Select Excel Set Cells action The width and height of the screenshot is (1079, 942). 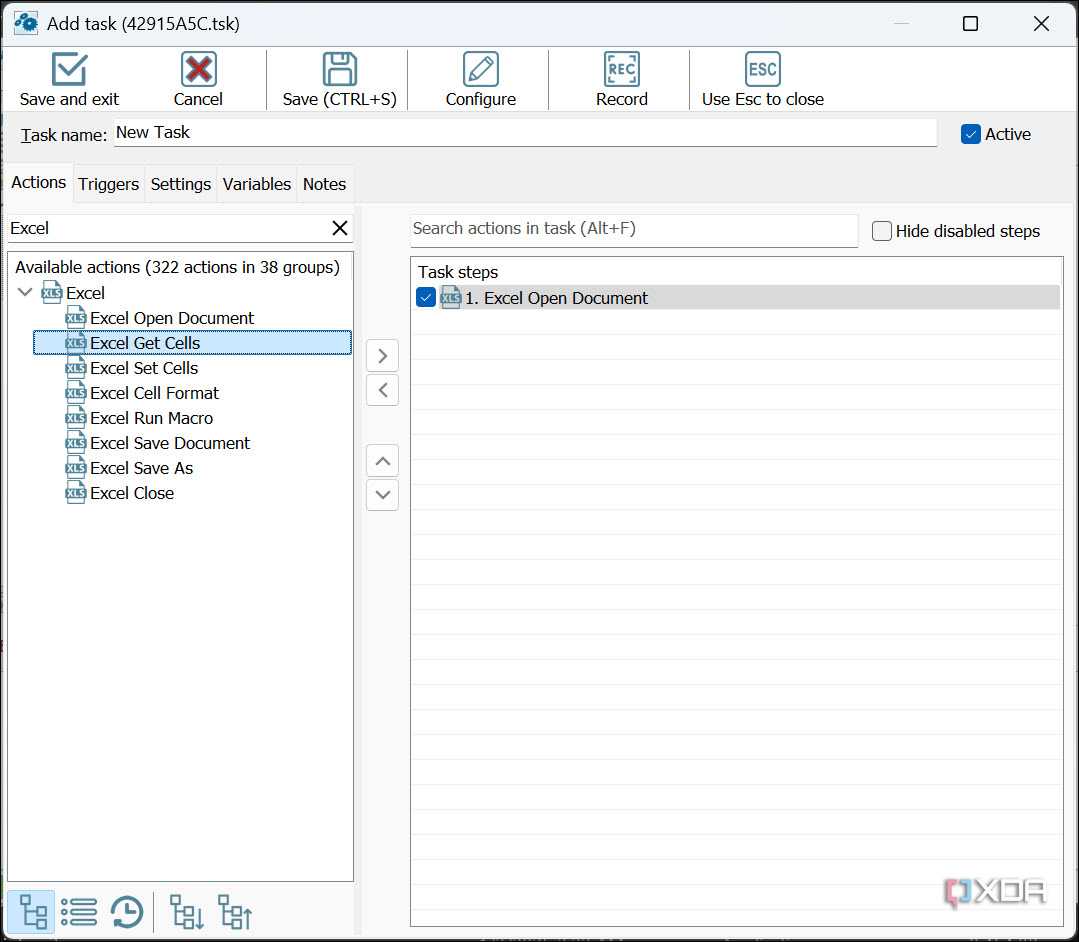pyautogui.click(x=144, y=368)
